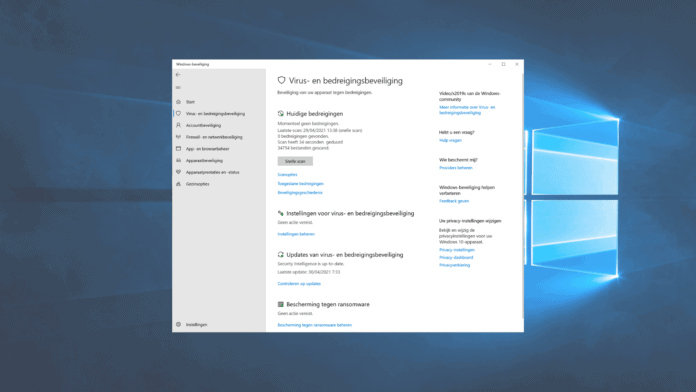Click the Start home icon in sidebar
Screen dimensions: 696x392
178,102
